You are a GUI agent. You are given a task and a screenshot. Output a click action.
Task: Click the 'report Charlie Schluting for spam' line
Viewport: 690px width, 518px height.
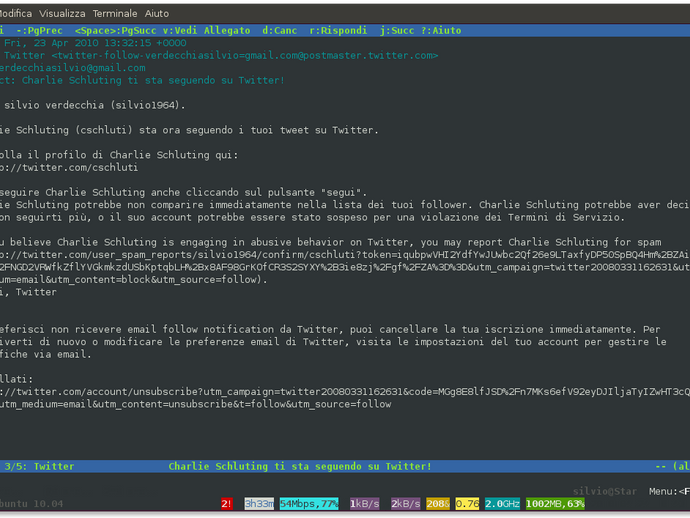331,242
